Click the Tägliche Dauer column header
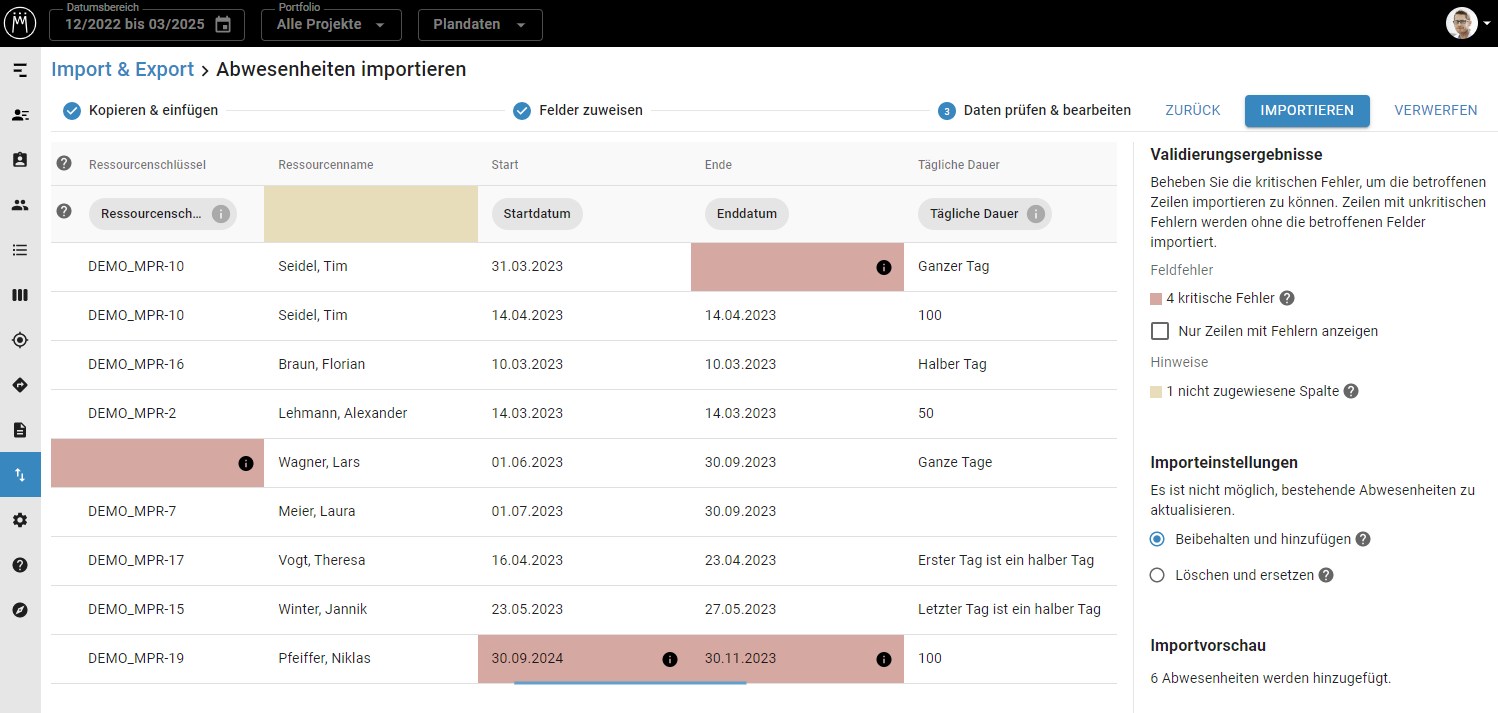The width and height of the screenshot is (1498, 713). pos(959,165)
